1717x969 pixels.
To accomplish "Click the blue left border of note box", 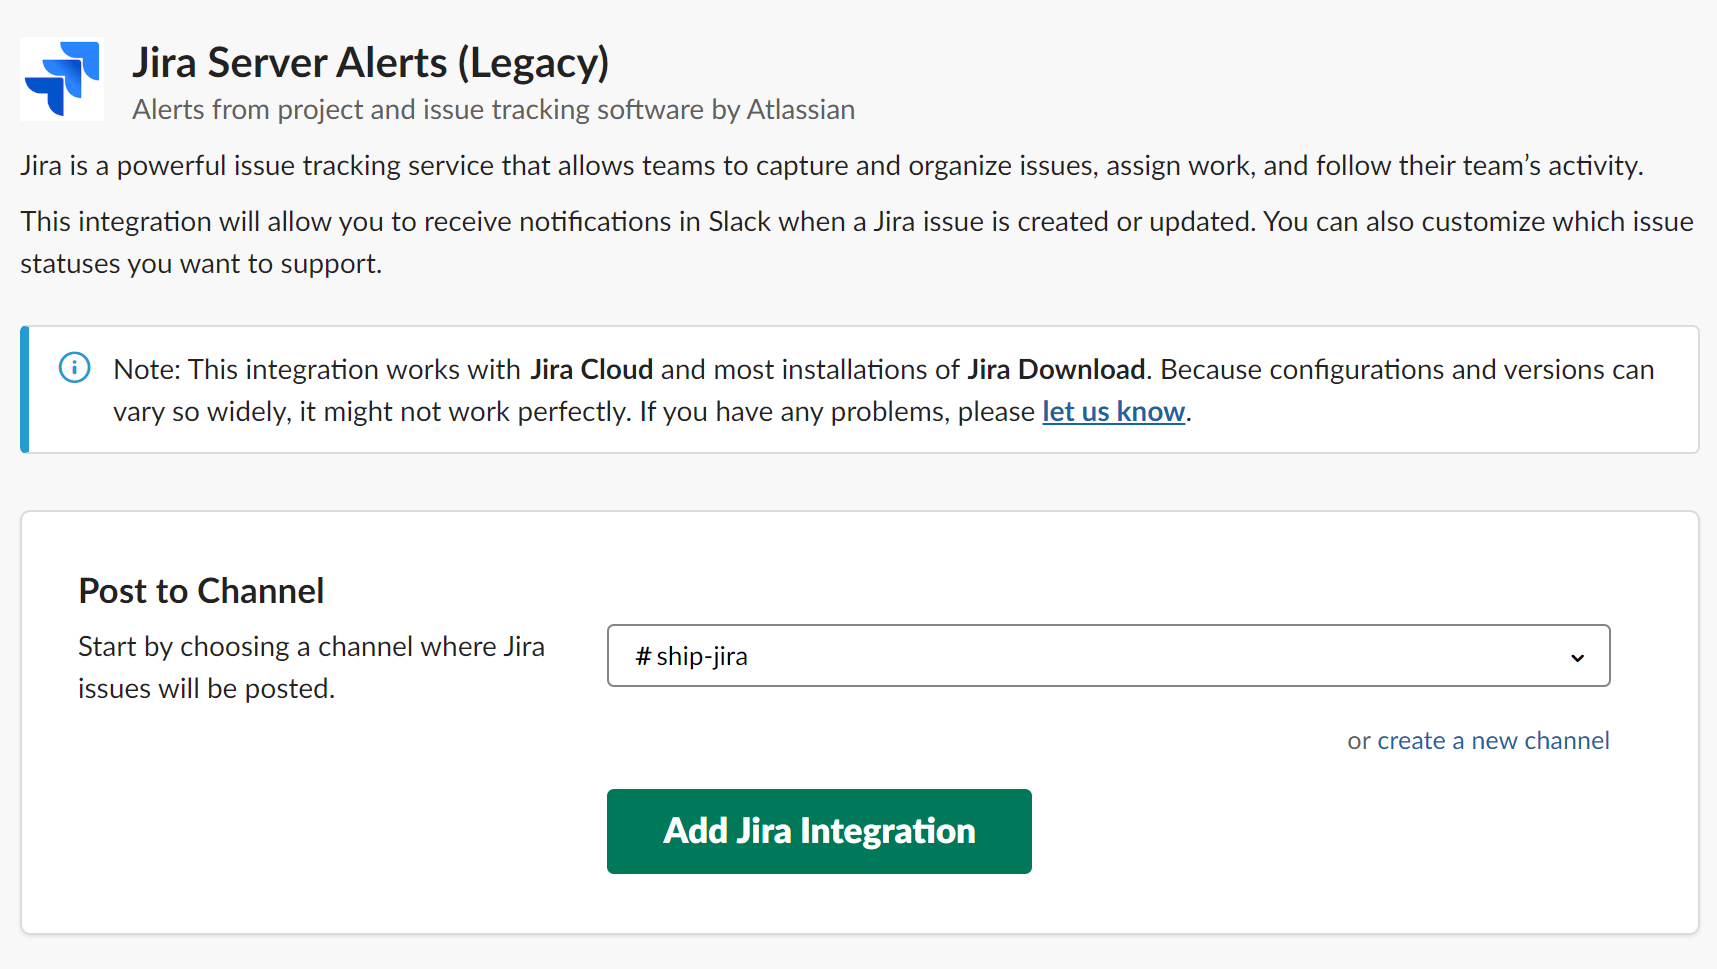I will coord(25,389).
